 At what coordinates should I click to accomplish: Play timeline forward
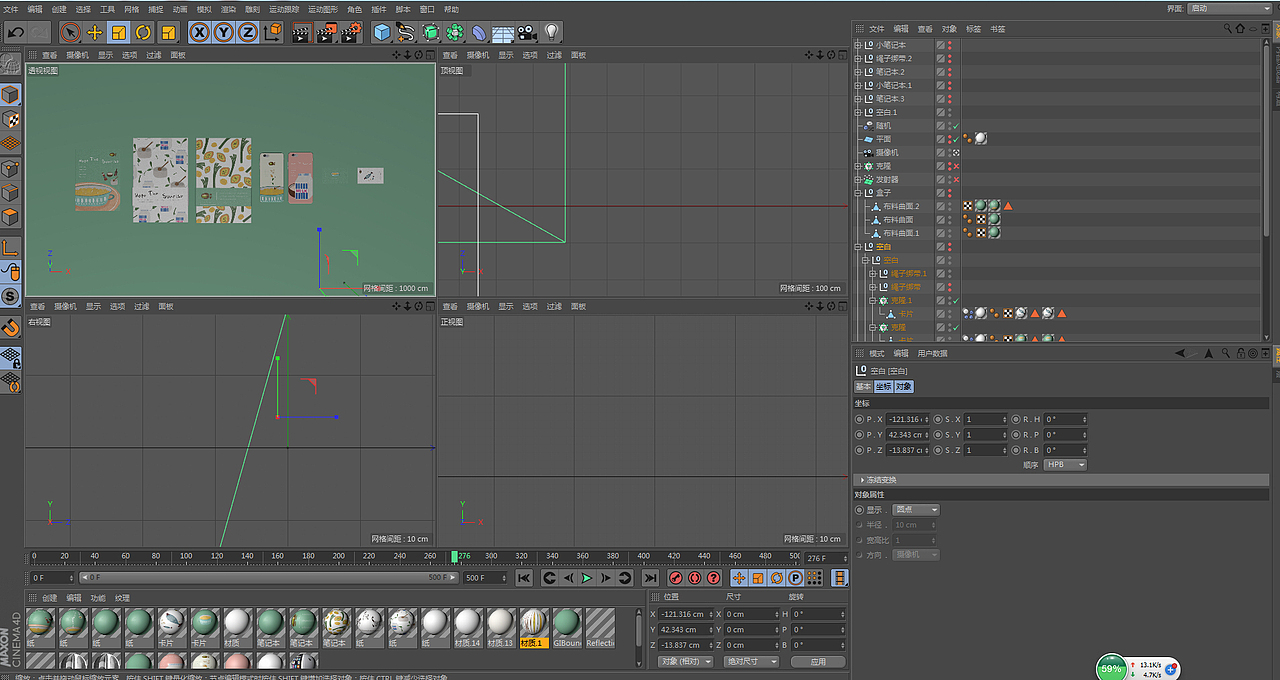pos(587,578)
